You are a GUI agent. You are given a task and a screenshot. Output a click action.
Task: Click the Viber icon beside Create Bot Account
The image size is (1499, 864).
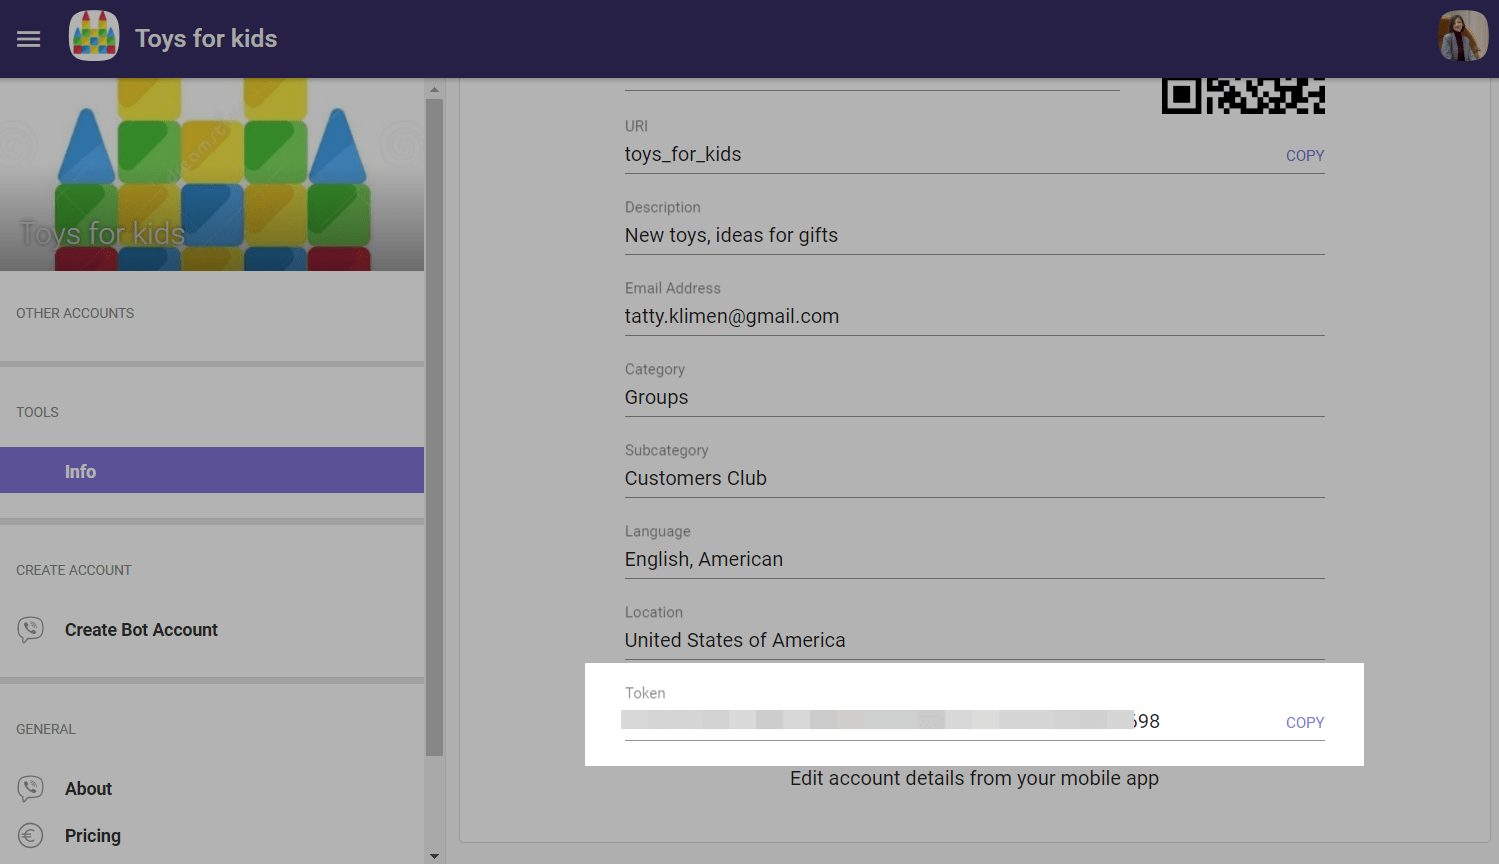click(x=31, y=629)
